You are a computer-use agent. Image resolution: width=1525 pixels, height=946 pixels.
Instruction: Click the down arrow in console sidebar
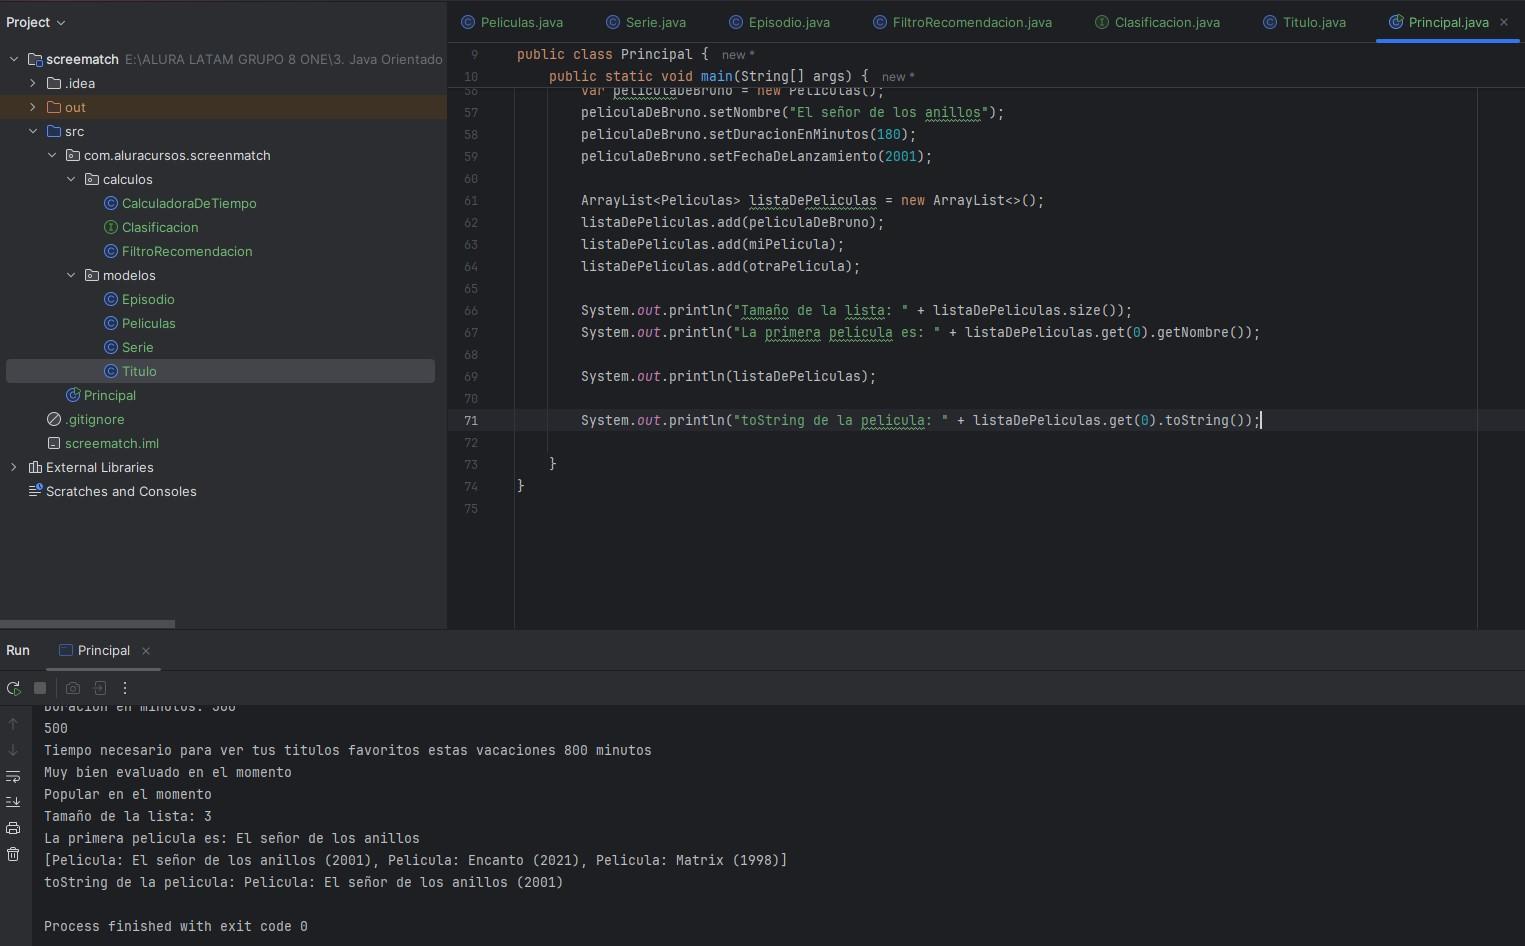[13, 749]
